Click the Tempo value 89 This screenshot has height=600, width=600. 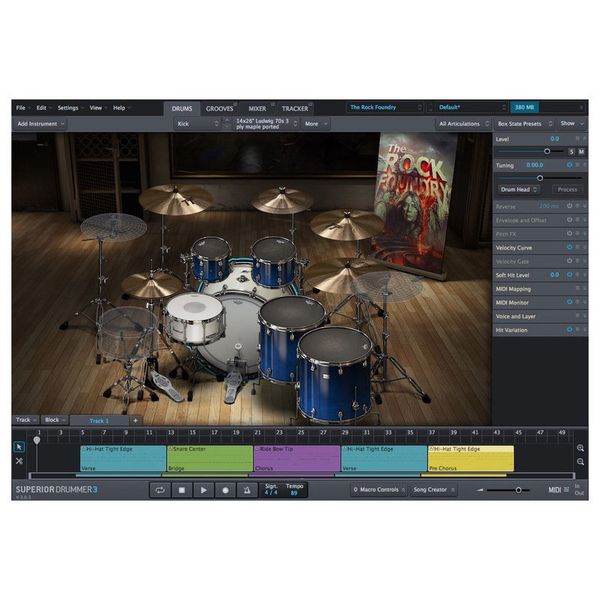pyautogui.click(x=294, y=493)
